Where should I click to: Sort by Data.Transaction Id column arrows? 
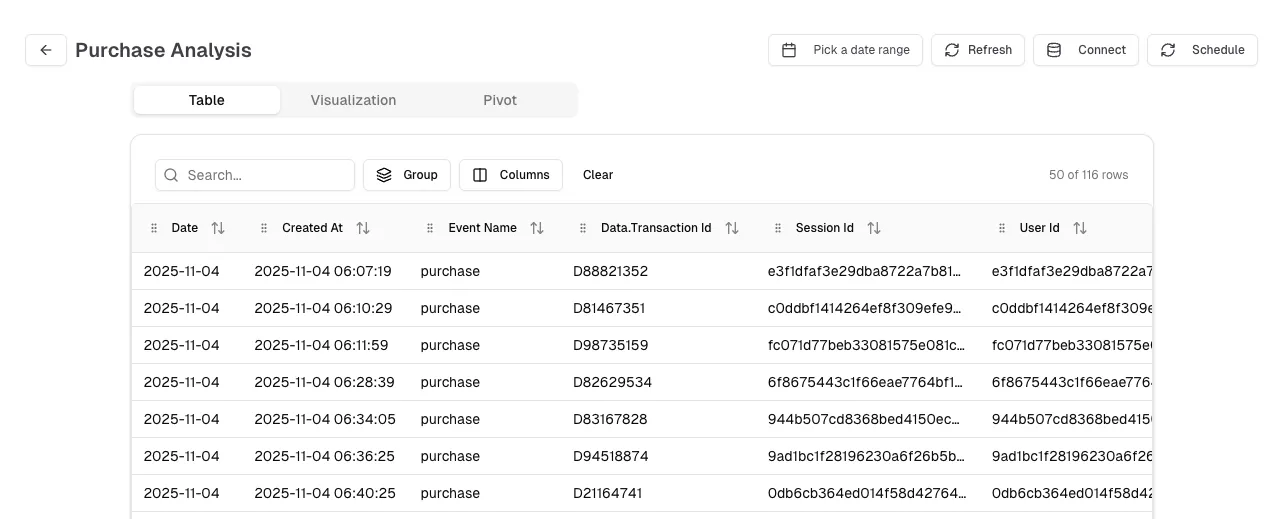732,228
